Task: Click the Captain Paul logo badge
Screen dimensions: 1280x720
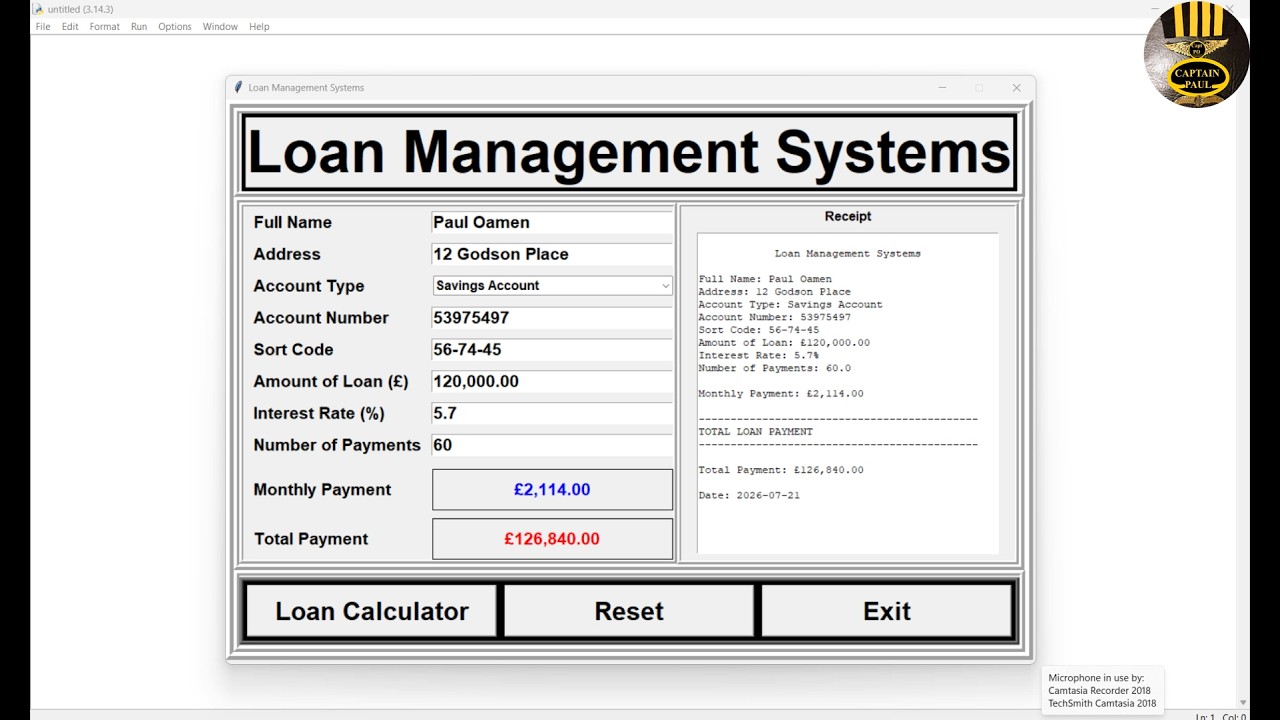Action: [1196, 55]
